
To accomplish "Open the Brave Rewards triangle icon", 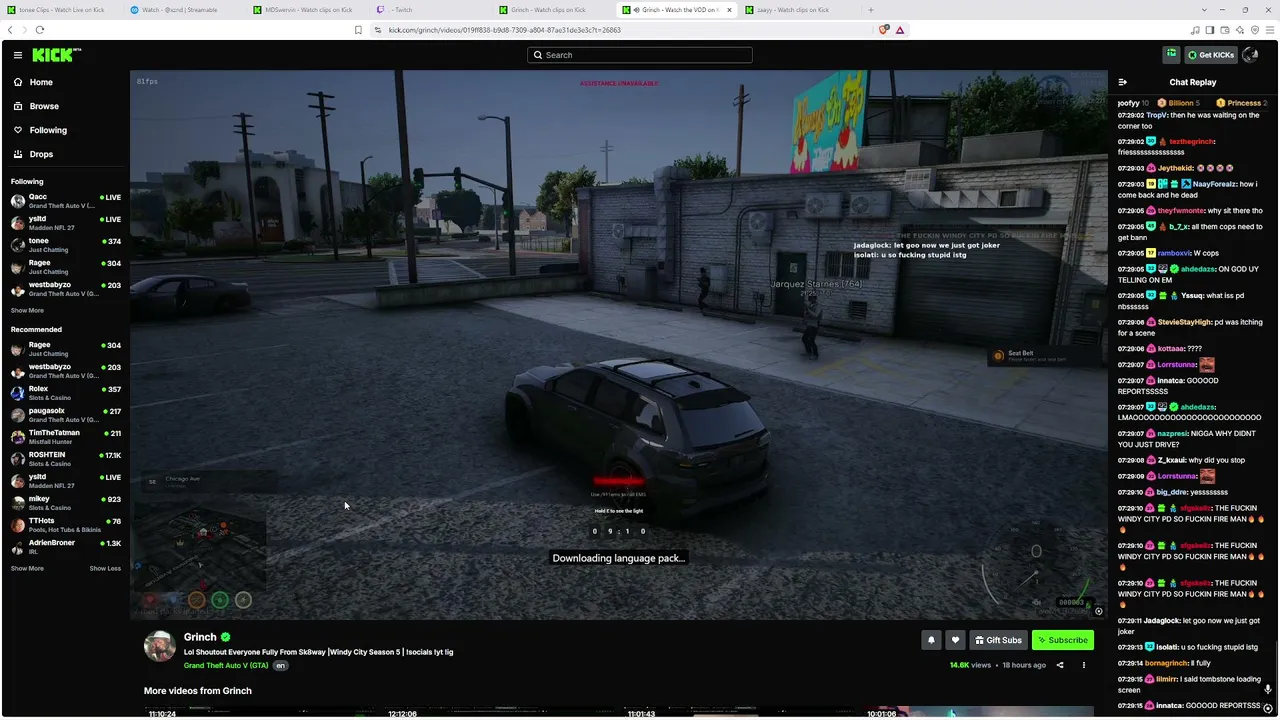I will (x=900, y=30).
